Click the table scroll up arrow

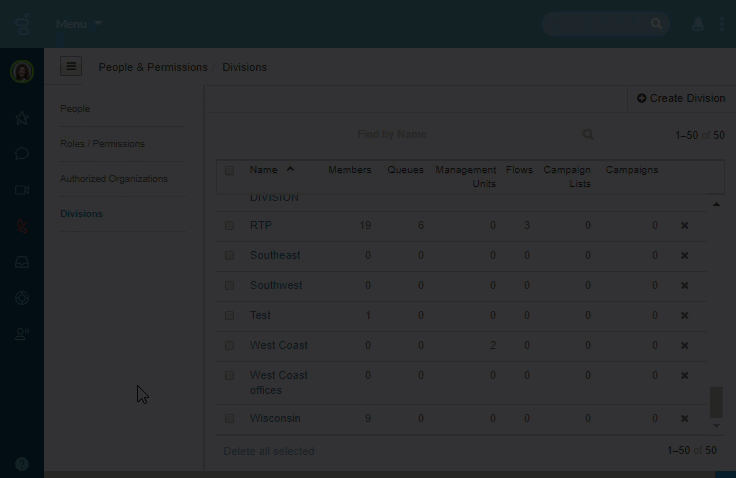point(716,204)
